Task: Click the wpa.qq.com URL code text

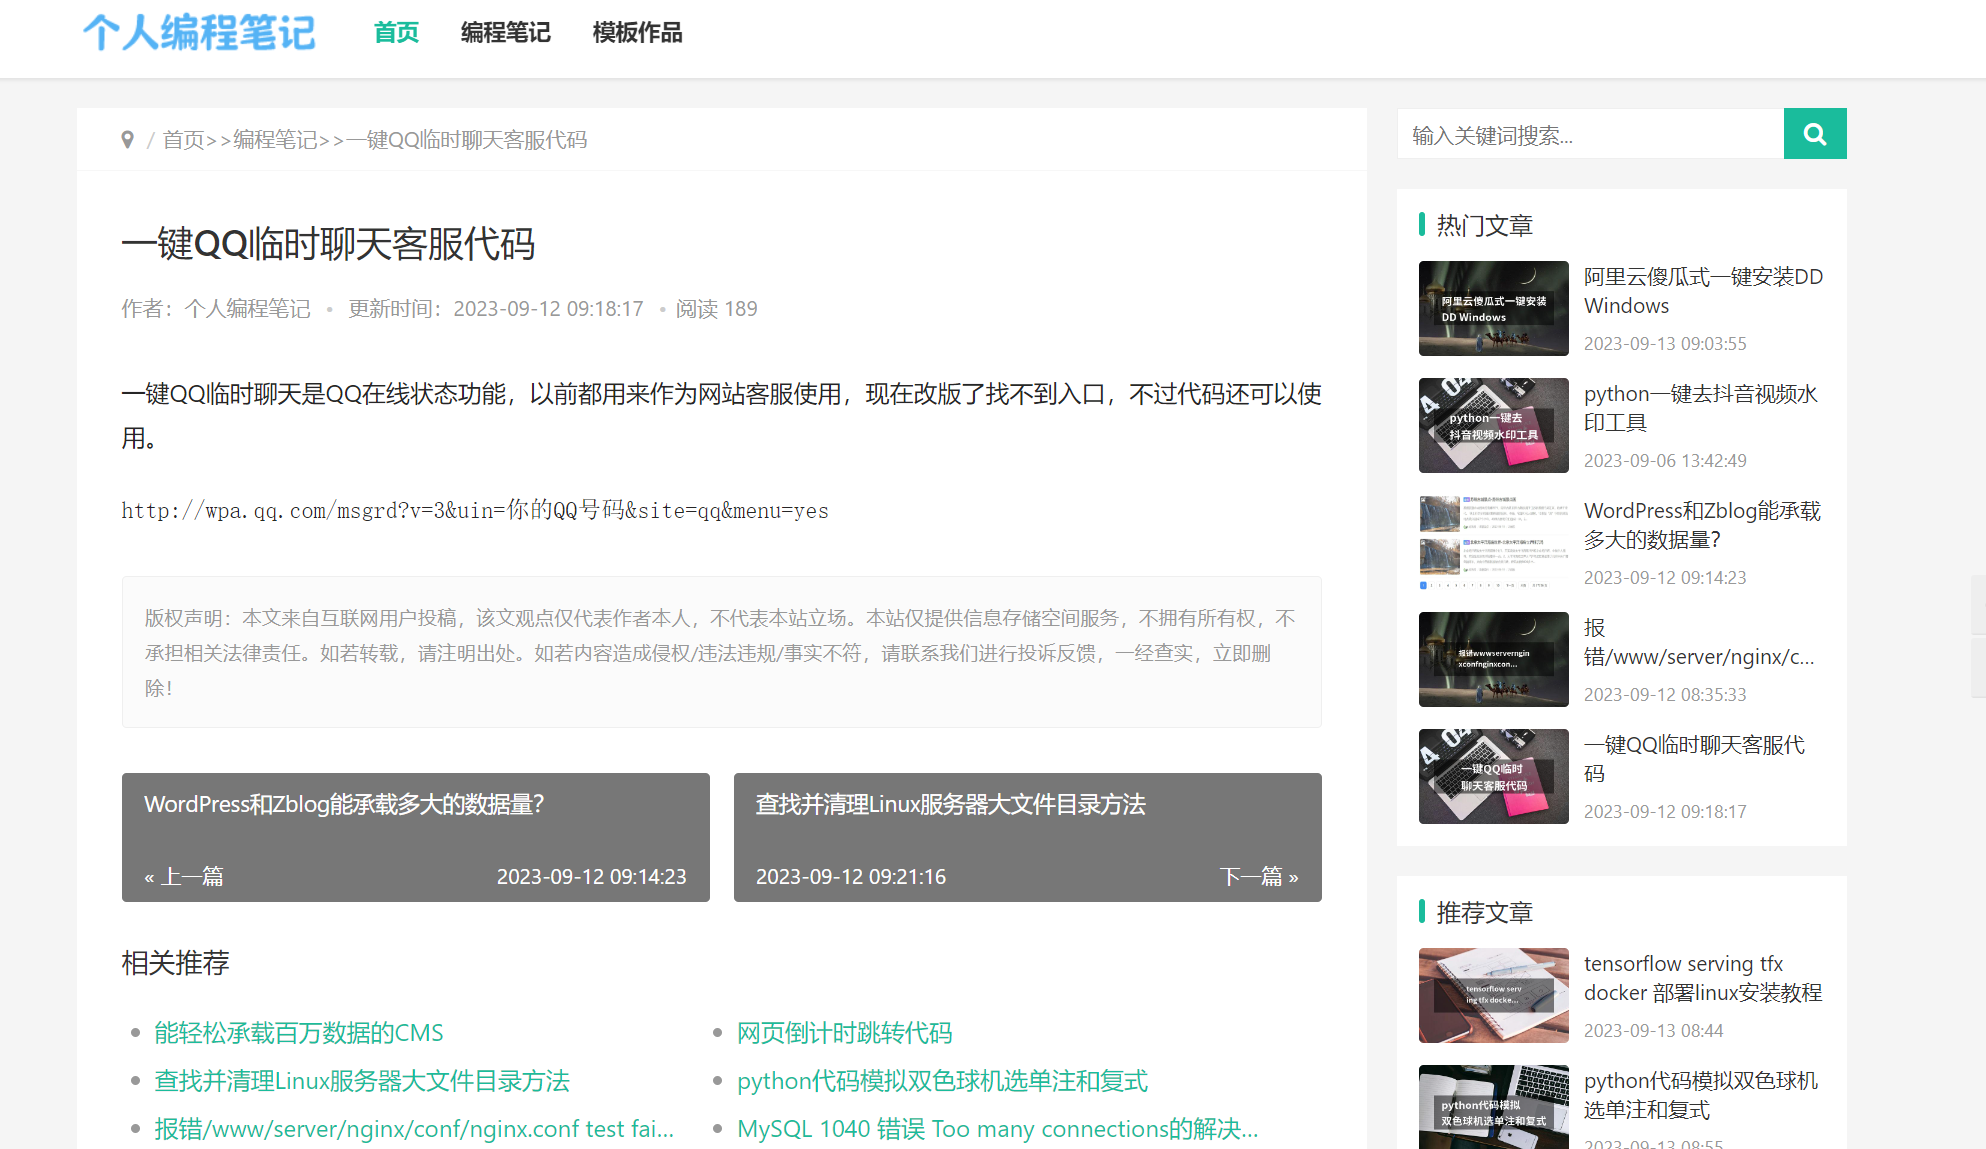Action: [475, 510]
